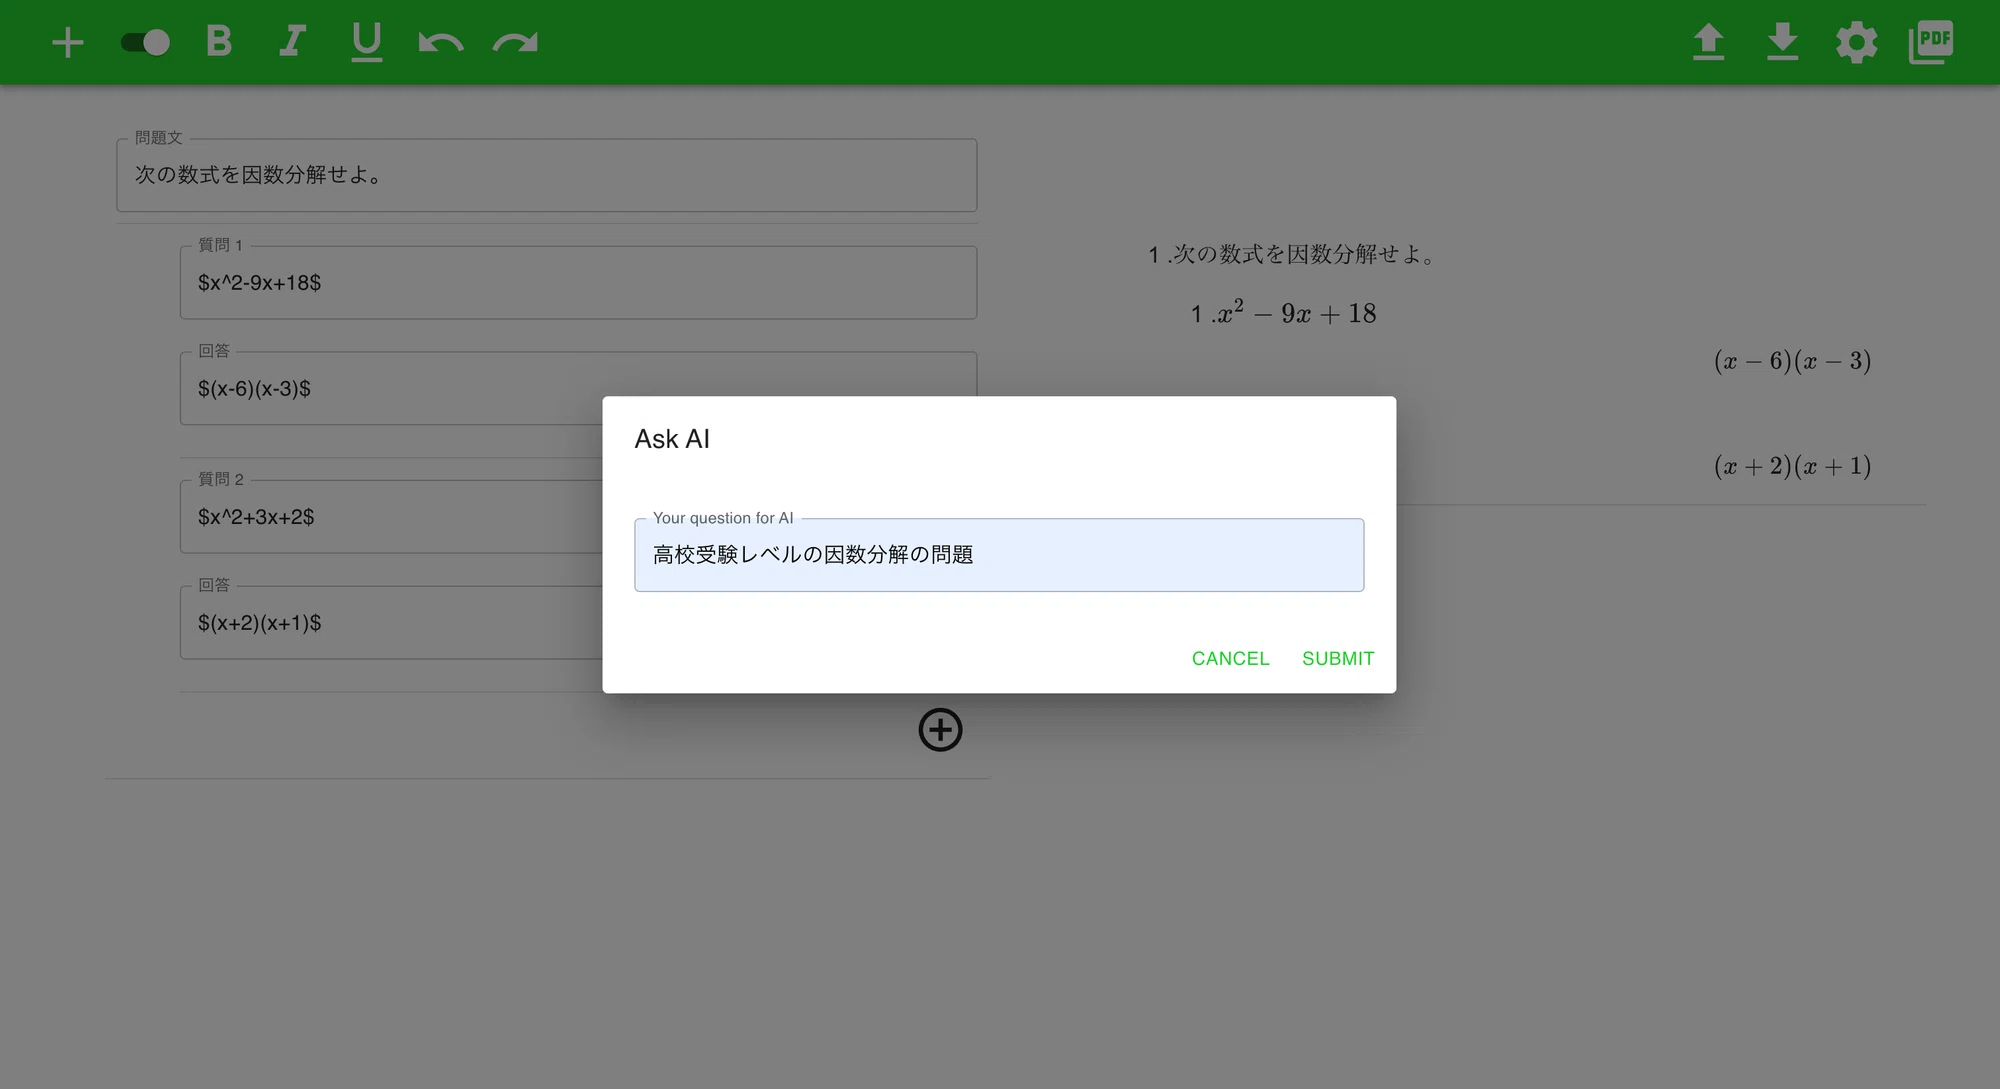Apply underline formatting
The image size is (2000, 1089).
(366, 42)
